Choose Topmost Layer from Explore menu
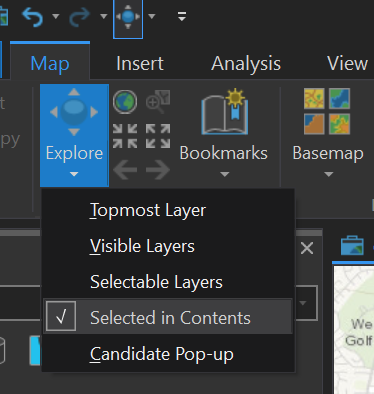The height and width of the screenshot is (394, 374). point(168,210)
